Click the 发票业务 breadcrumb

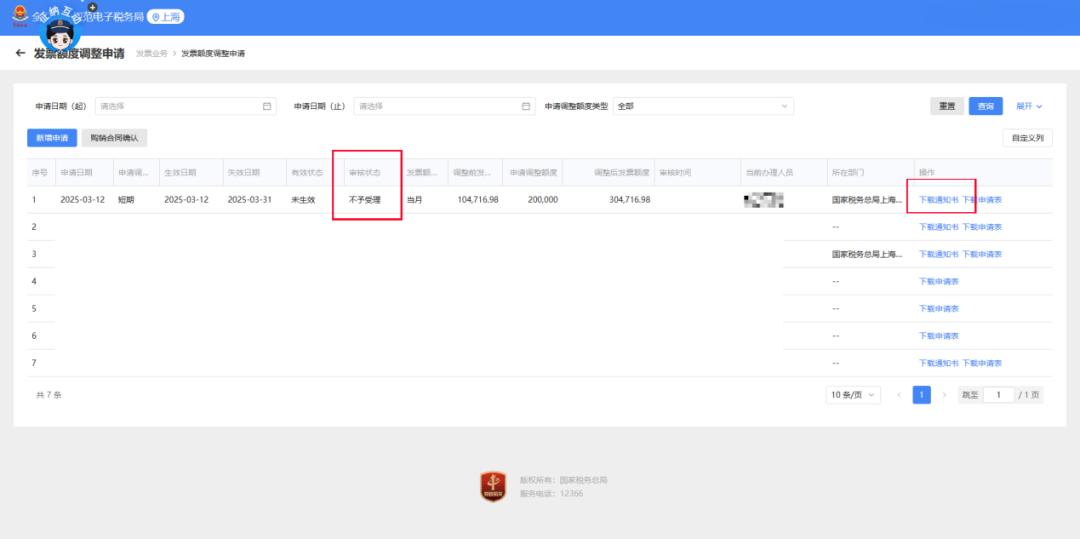(152, 53)
